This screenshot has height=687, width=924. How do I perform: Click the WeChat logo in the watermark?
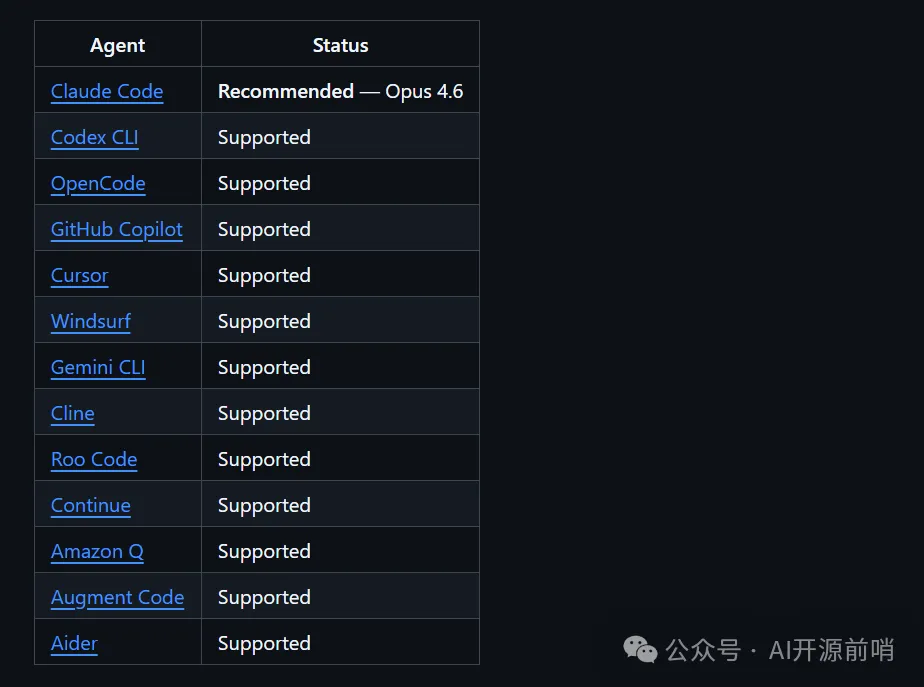tap(641, 650)
